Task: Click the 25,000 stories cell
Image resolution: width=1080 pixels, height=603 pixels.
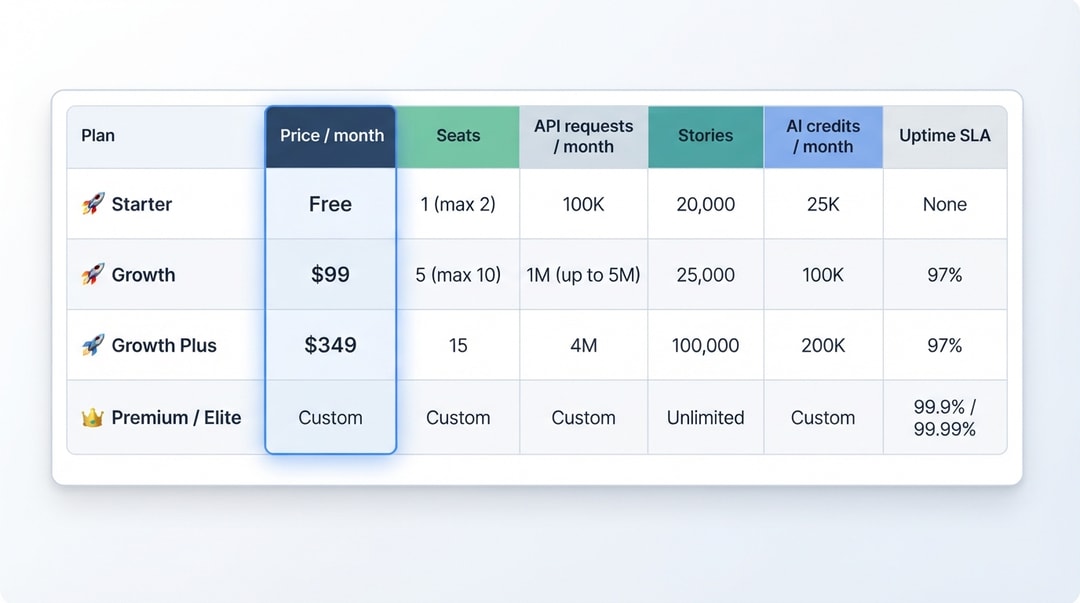Action: click(x=705, y=274)
